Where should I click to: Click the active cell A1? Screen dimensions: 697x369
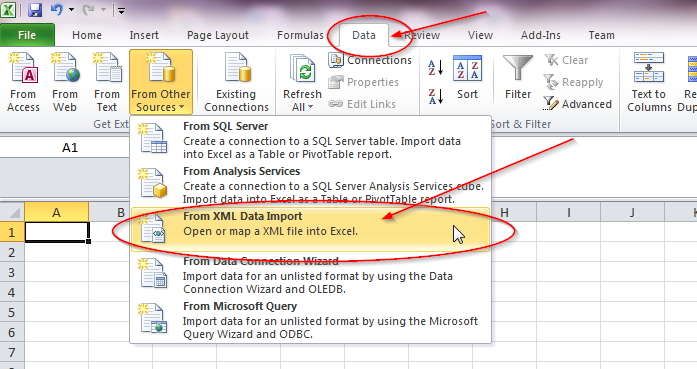tap(57, 232)
